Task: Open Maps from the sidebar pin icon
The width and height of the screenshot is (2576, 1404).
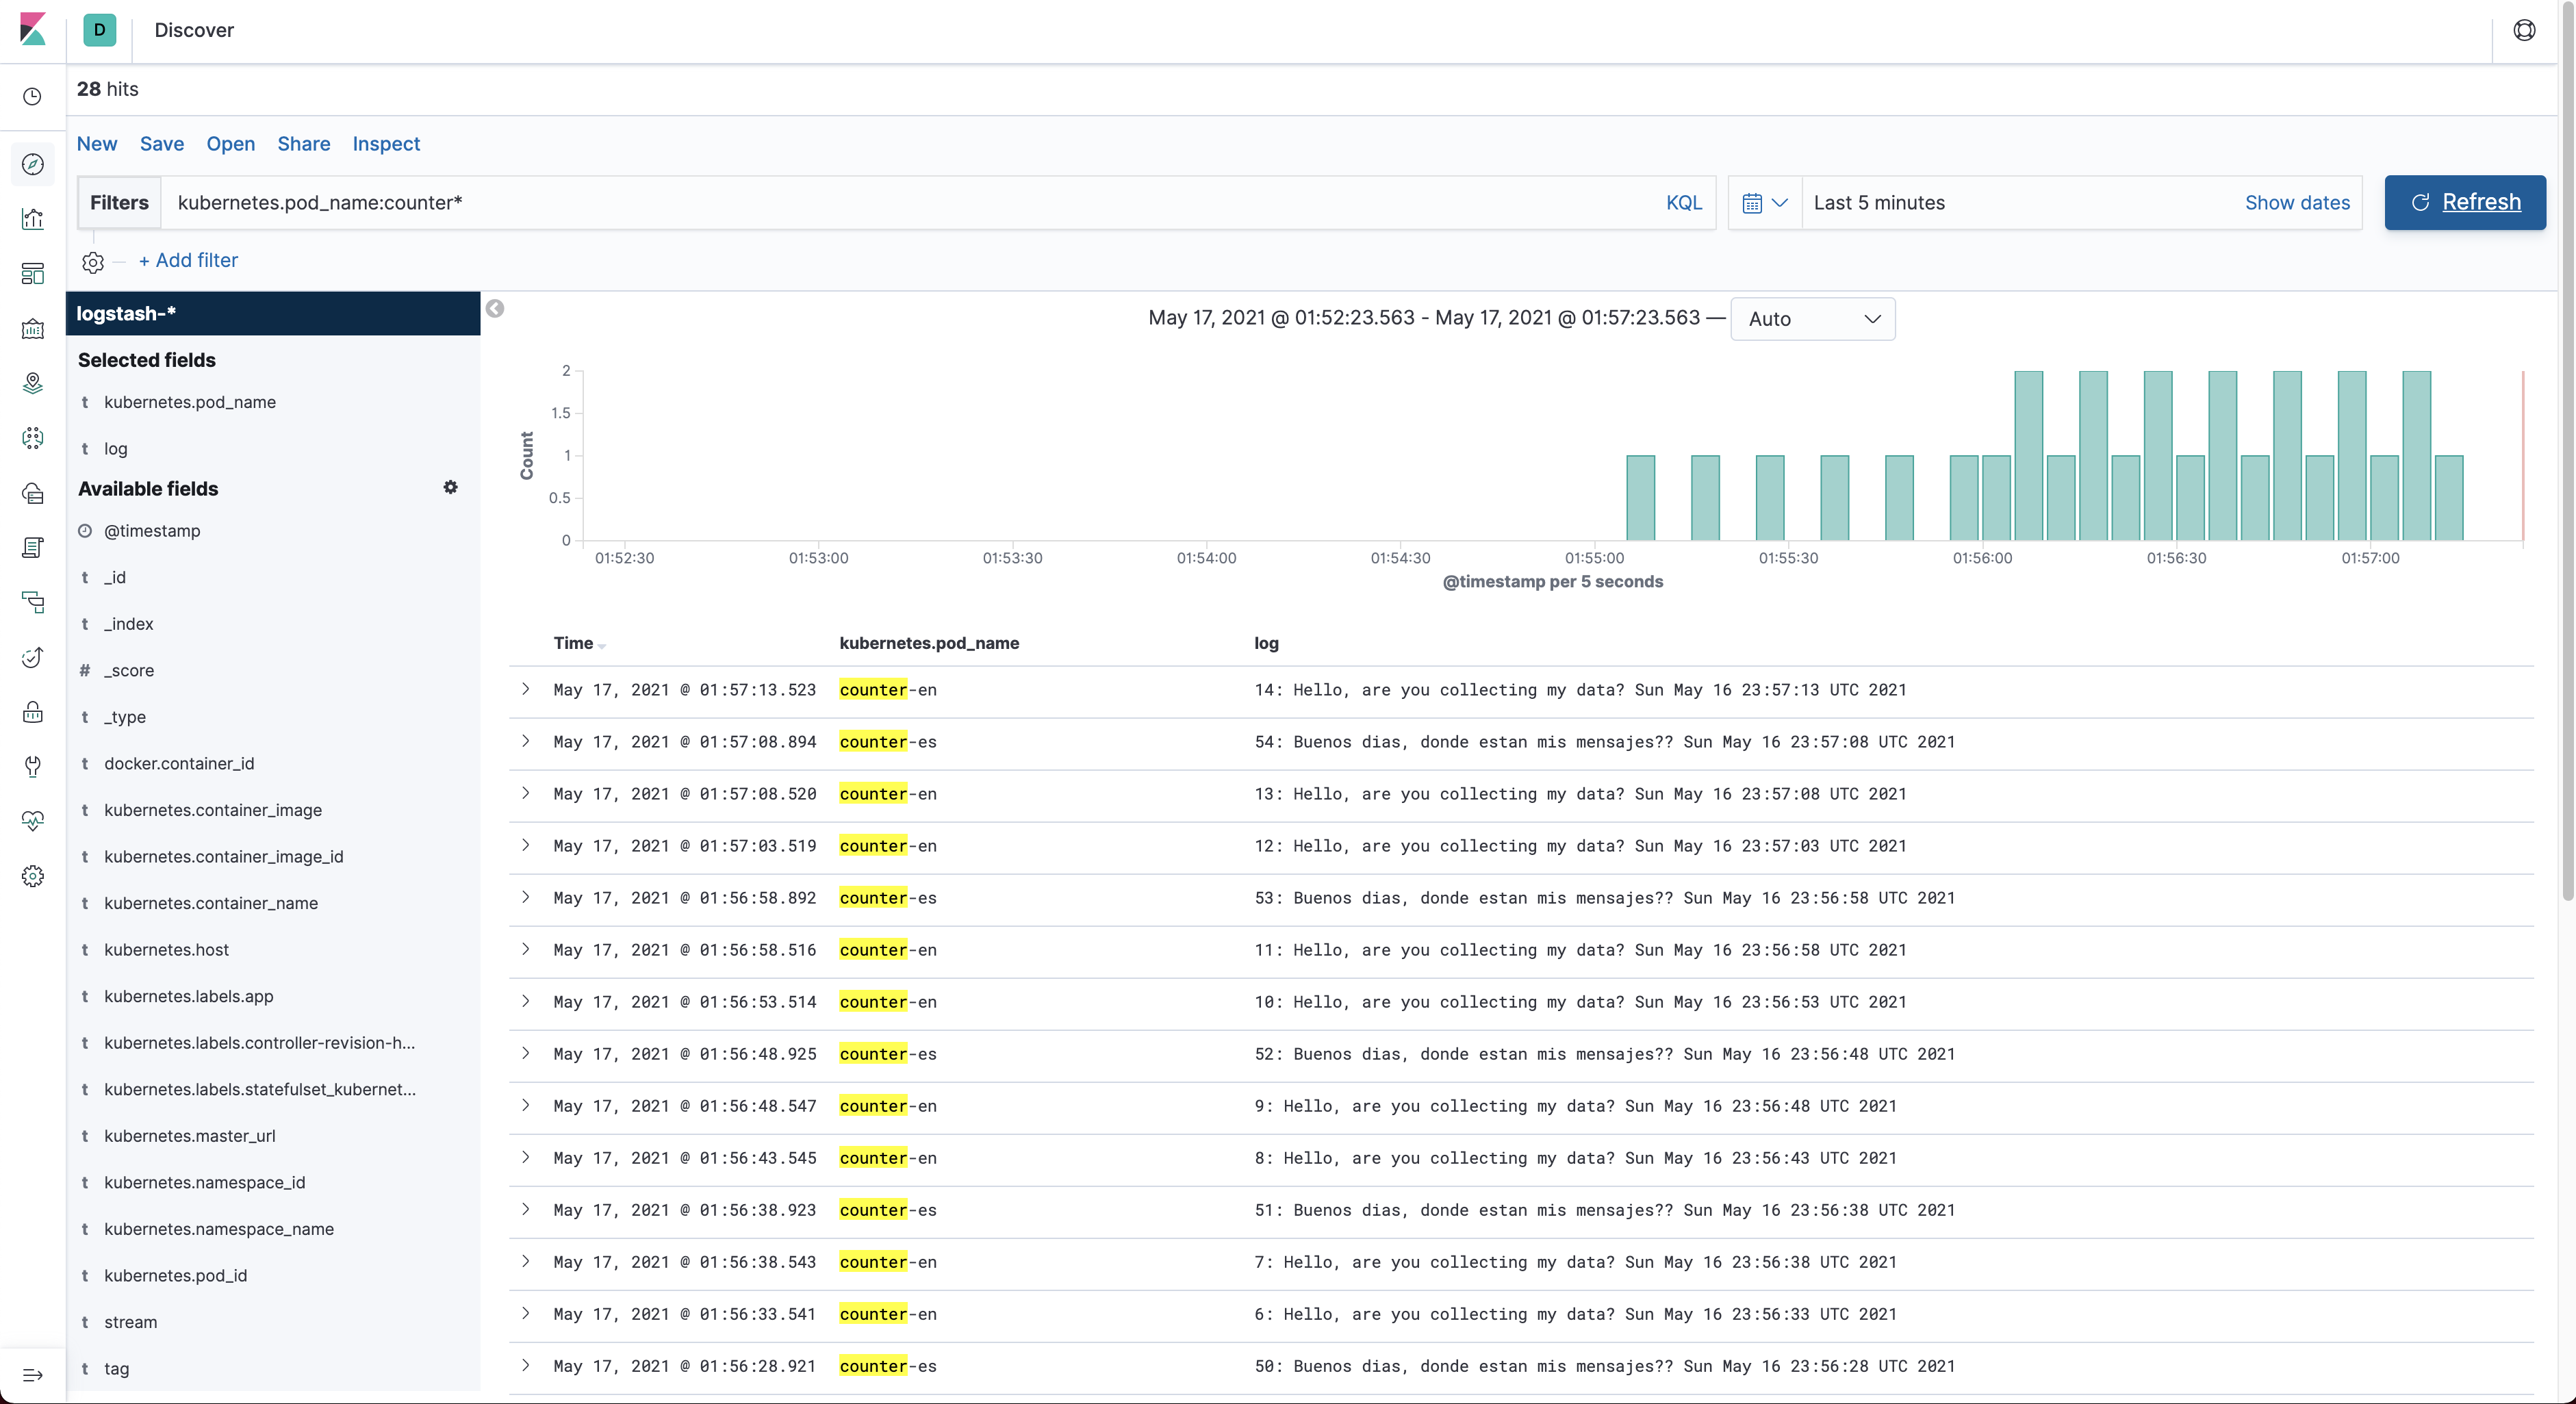Action: click(32, 383)
